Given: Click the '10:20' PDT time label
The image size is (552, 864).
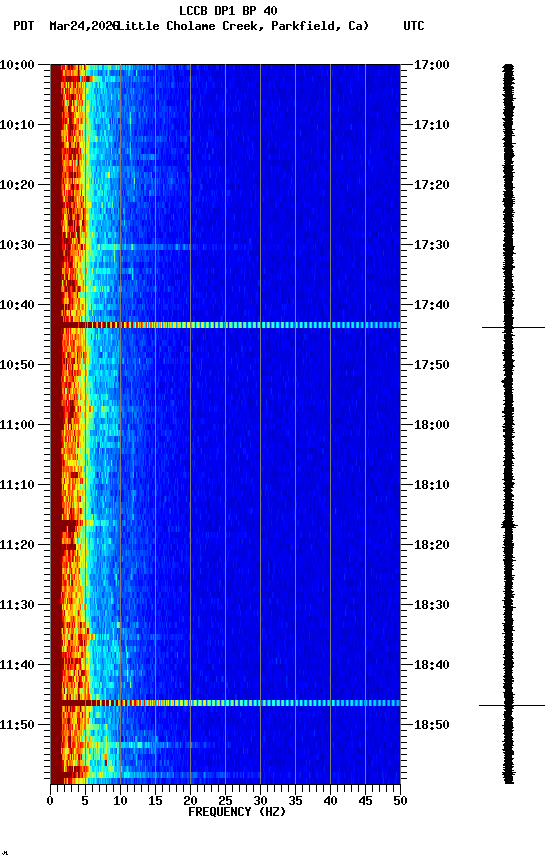Looking at the screenshot, I should (17, 185).
